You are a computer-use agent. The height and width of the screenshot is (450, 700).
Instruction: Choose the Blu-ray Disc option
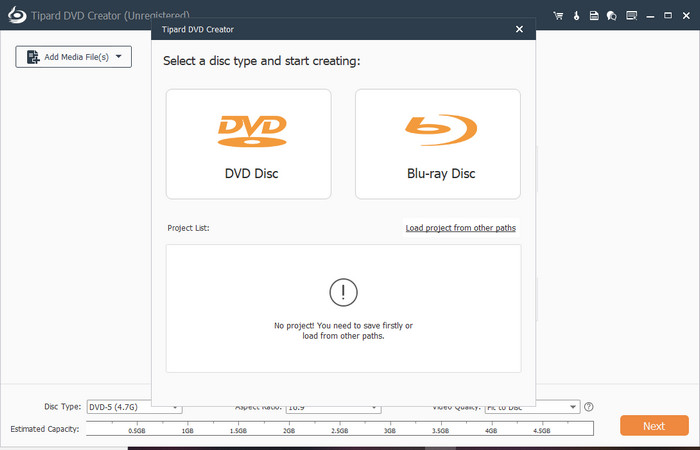pos(438,144)
